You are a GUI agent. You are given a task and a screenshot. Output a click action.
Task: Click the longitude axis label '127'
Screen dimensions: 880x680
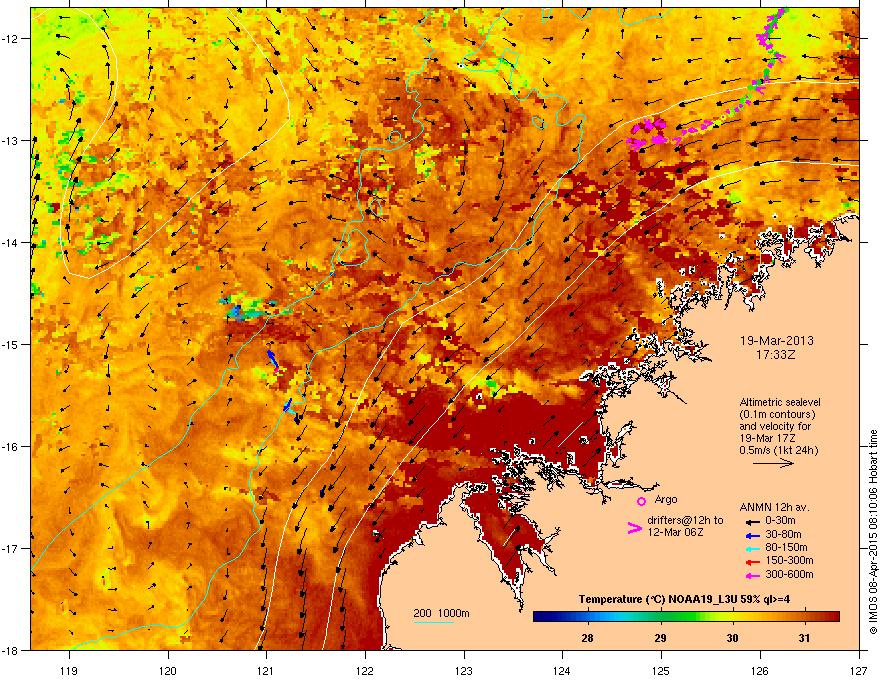859,671
